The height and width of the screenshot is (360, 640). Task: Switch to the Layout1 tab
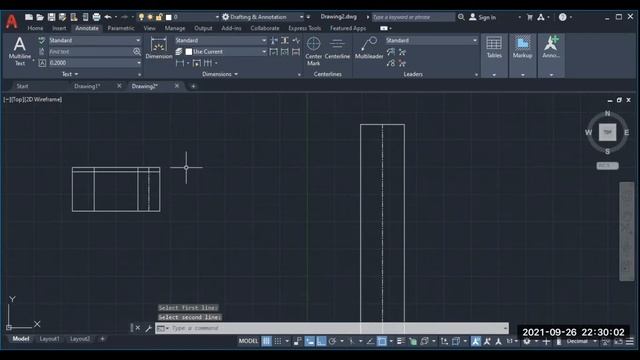(49, 339)
